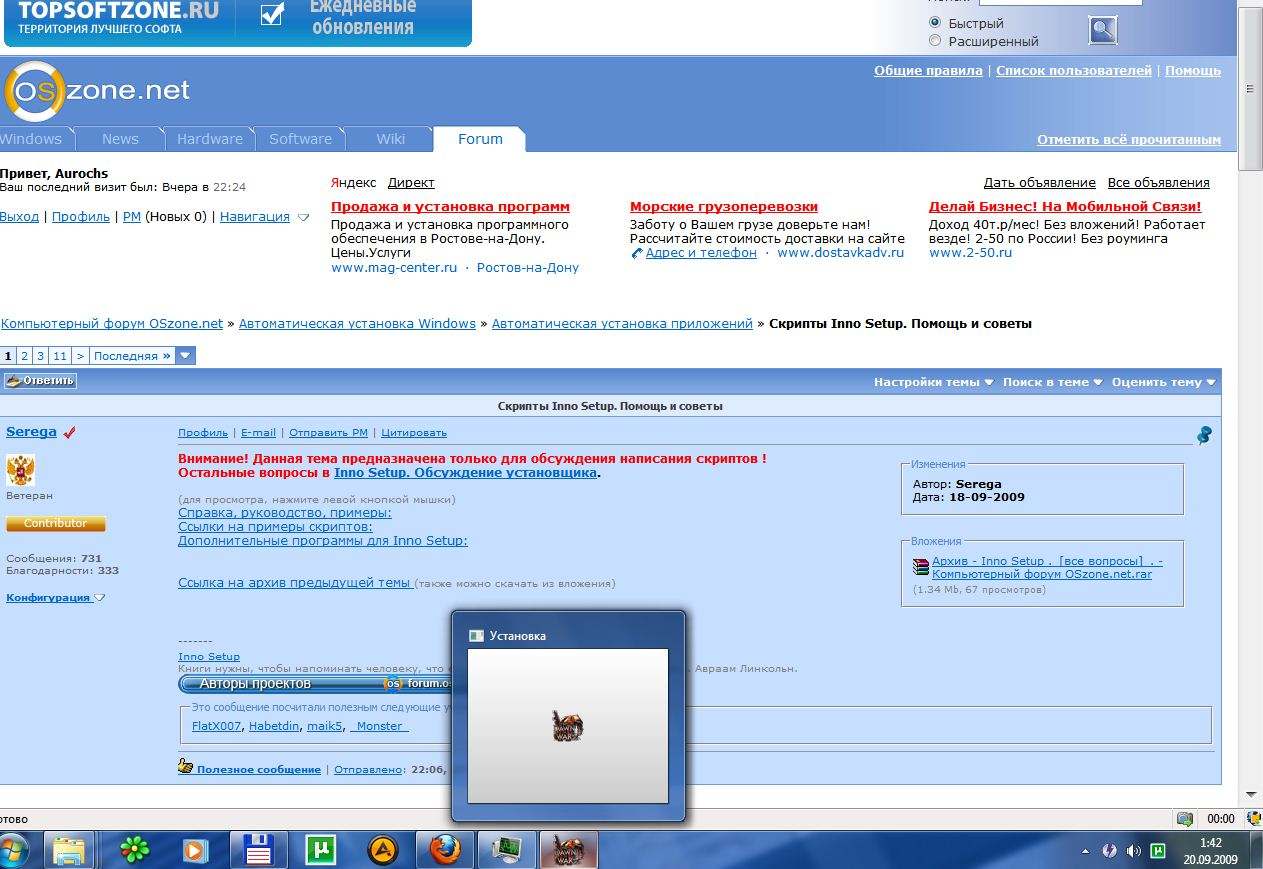This screenshot has width=1263, height=869.
Task: Open the Hardware tab
Action: [210, 139]
